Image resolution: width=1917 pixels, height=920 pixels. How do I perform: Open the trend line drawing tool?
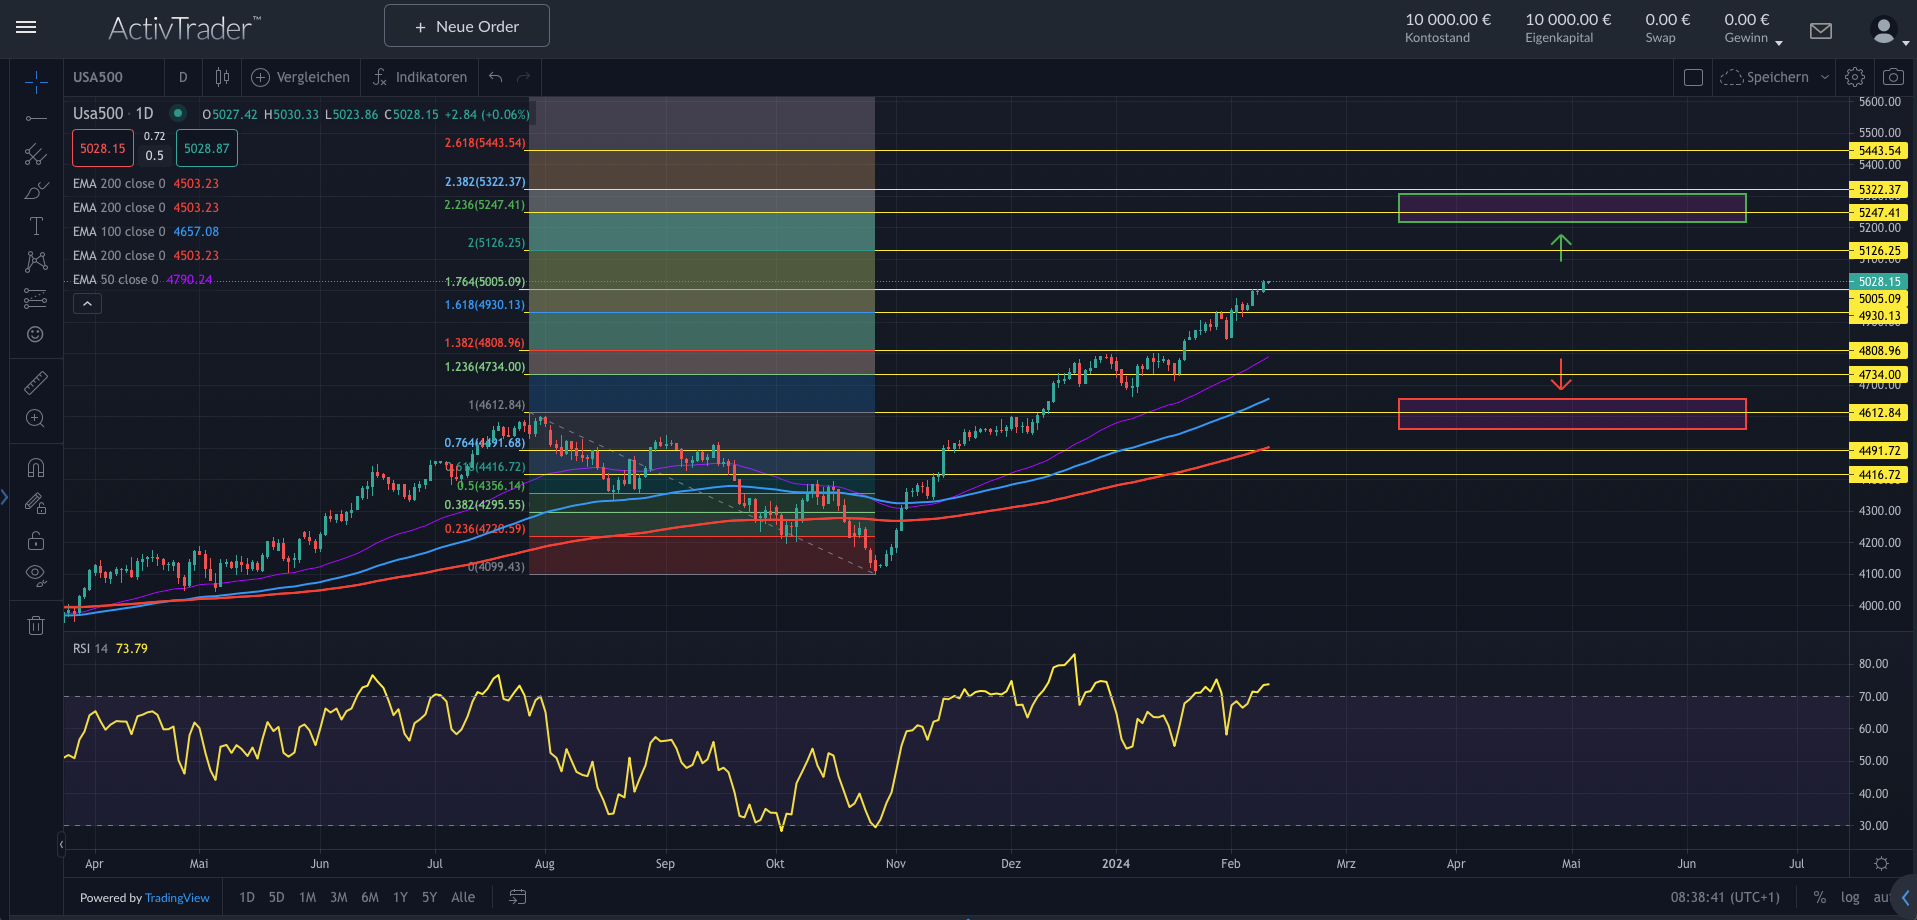click(36, 120)
